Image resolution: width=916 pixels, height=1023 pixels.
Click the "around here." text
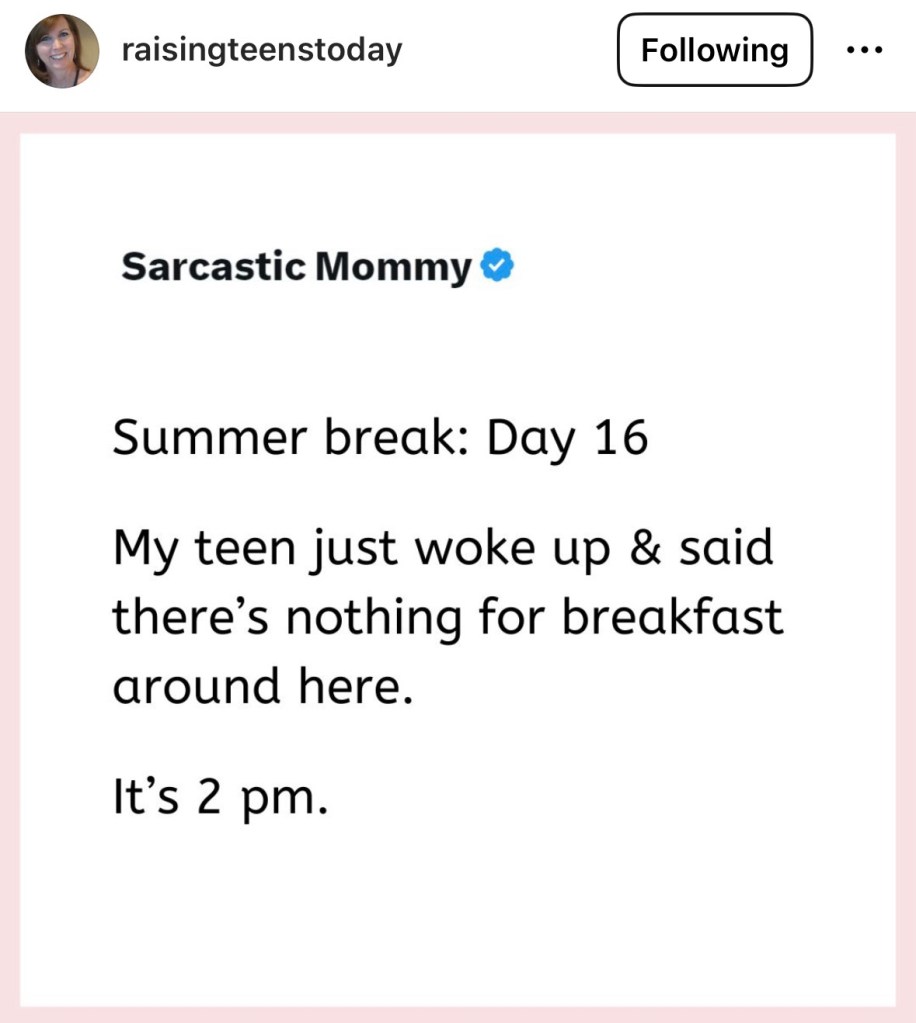tap(262, 686)
